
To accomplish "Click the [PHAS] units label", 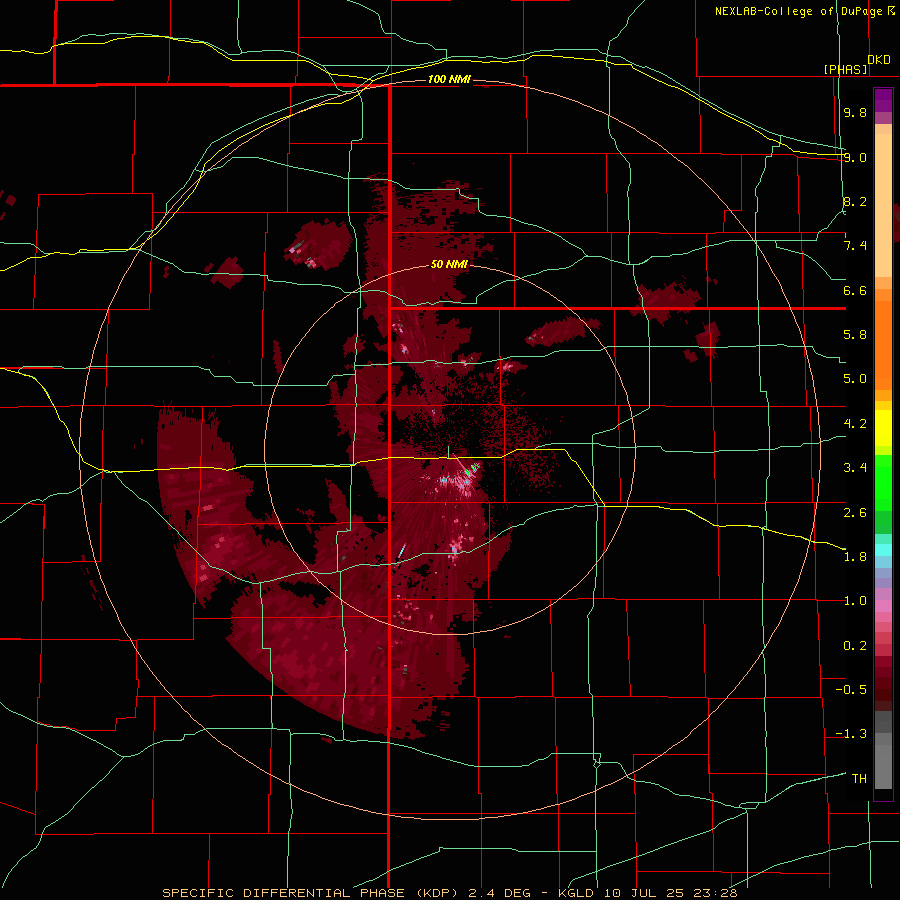I will (845, 69).
